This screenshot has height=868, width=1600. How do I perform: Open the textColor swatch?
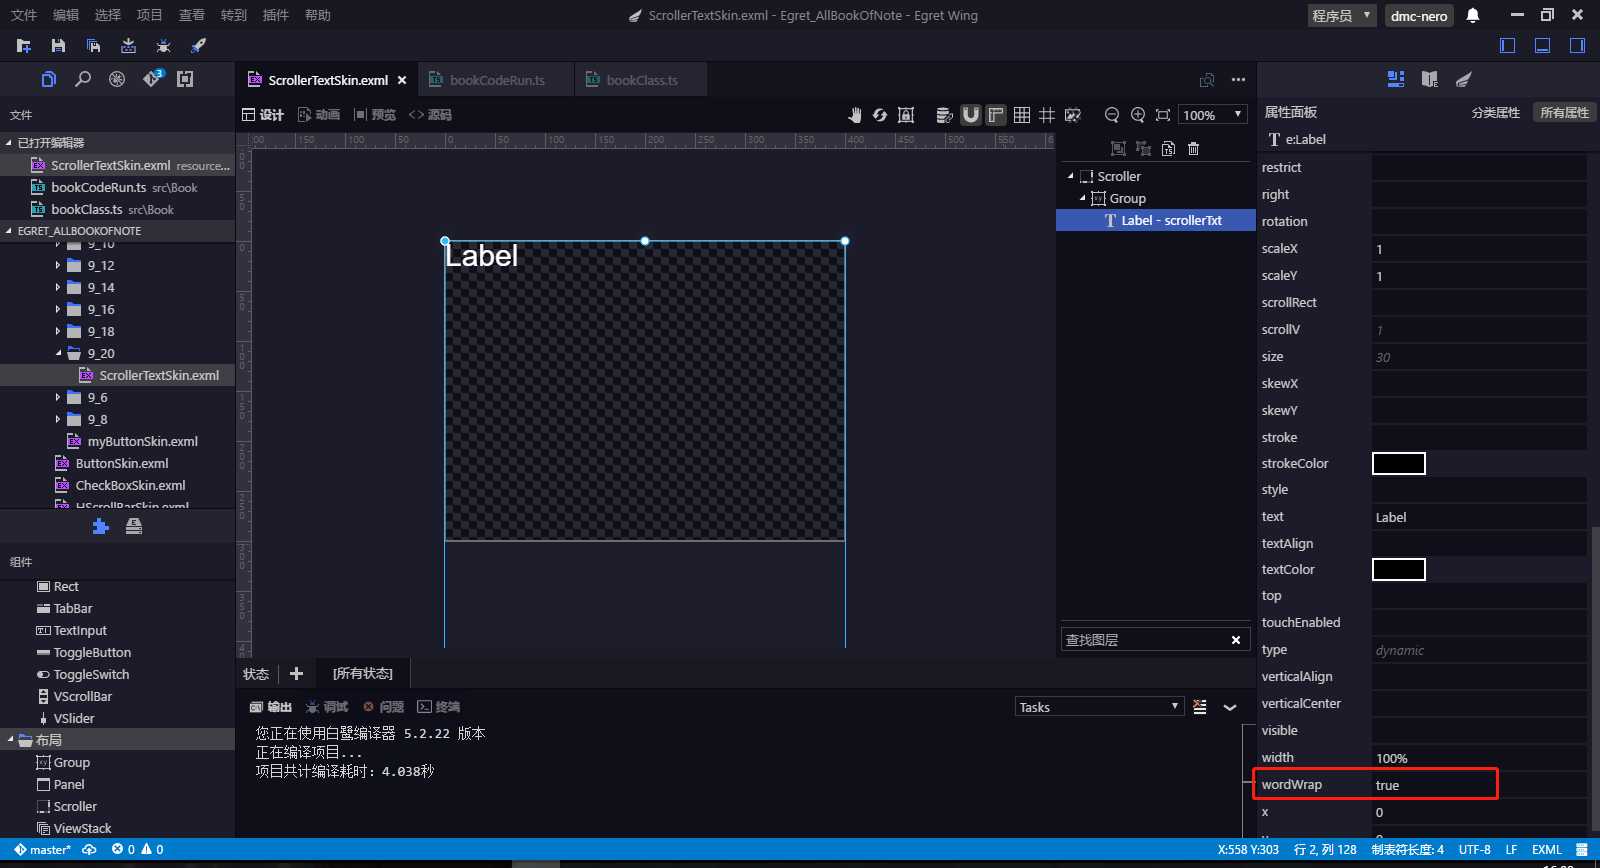pyautogui.click(x=1399, y=569)
